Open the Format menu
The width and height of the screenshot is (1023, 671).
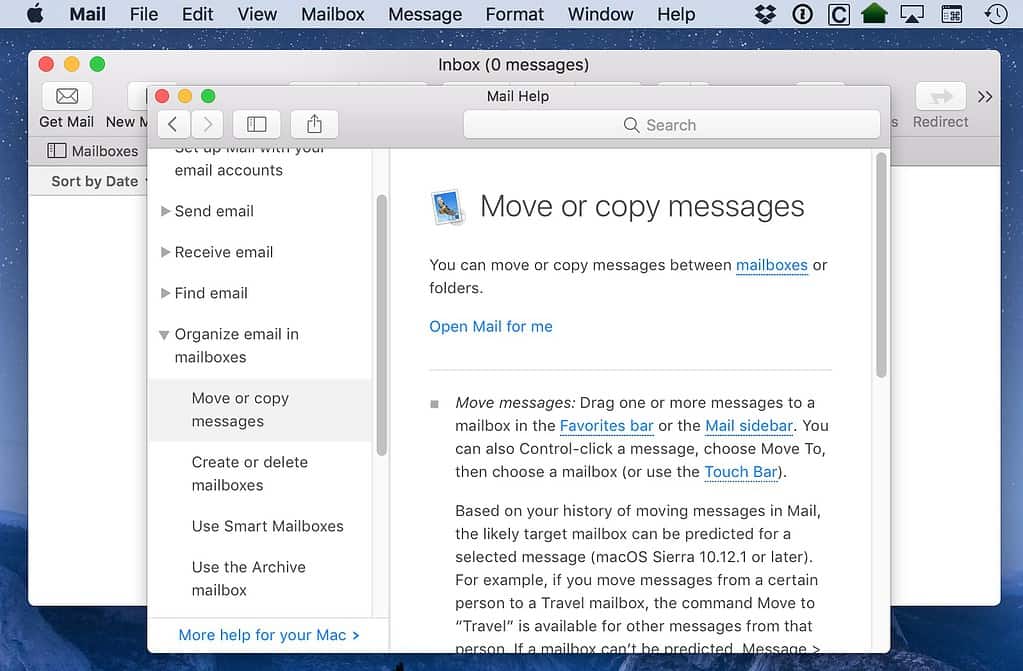click(x=514, y=14)
